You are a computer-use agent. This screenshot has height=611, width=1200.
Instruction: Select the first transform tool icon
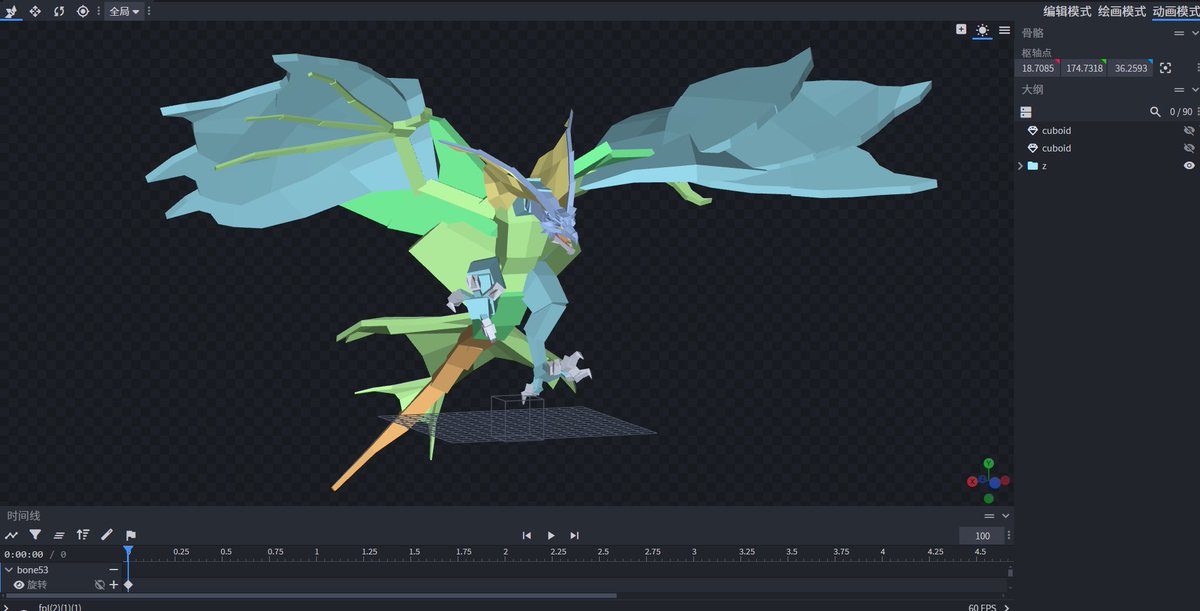[12, 11]
